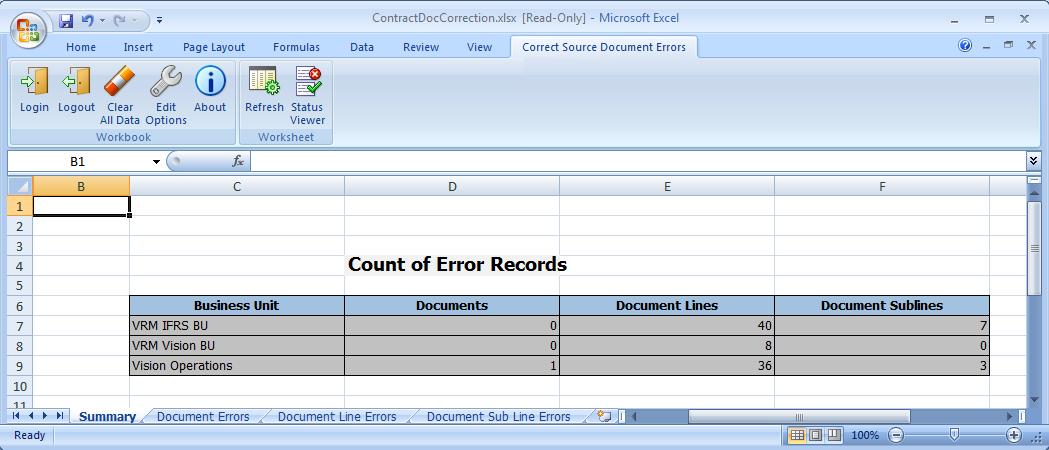Select Correct Source Document Errors tab
Screen dimensions: 1049x450
(x=604, y=47)
